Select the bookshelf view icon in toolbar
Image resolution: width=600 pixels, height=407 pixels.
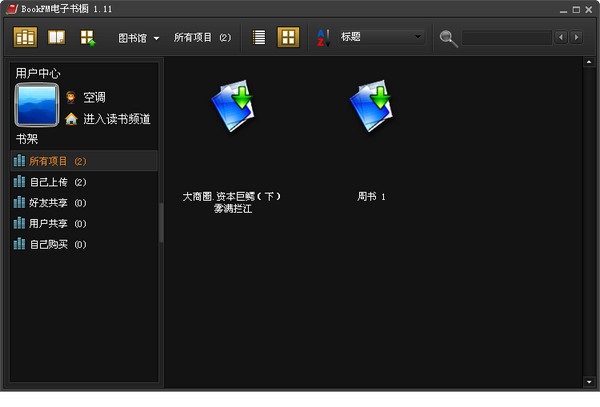pos(25,37)
